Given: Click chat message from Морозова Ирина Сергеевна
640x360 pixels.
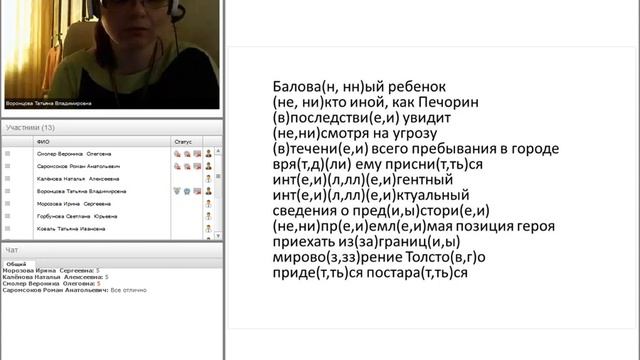Looking at the screenshot, I should pos(51,271).
